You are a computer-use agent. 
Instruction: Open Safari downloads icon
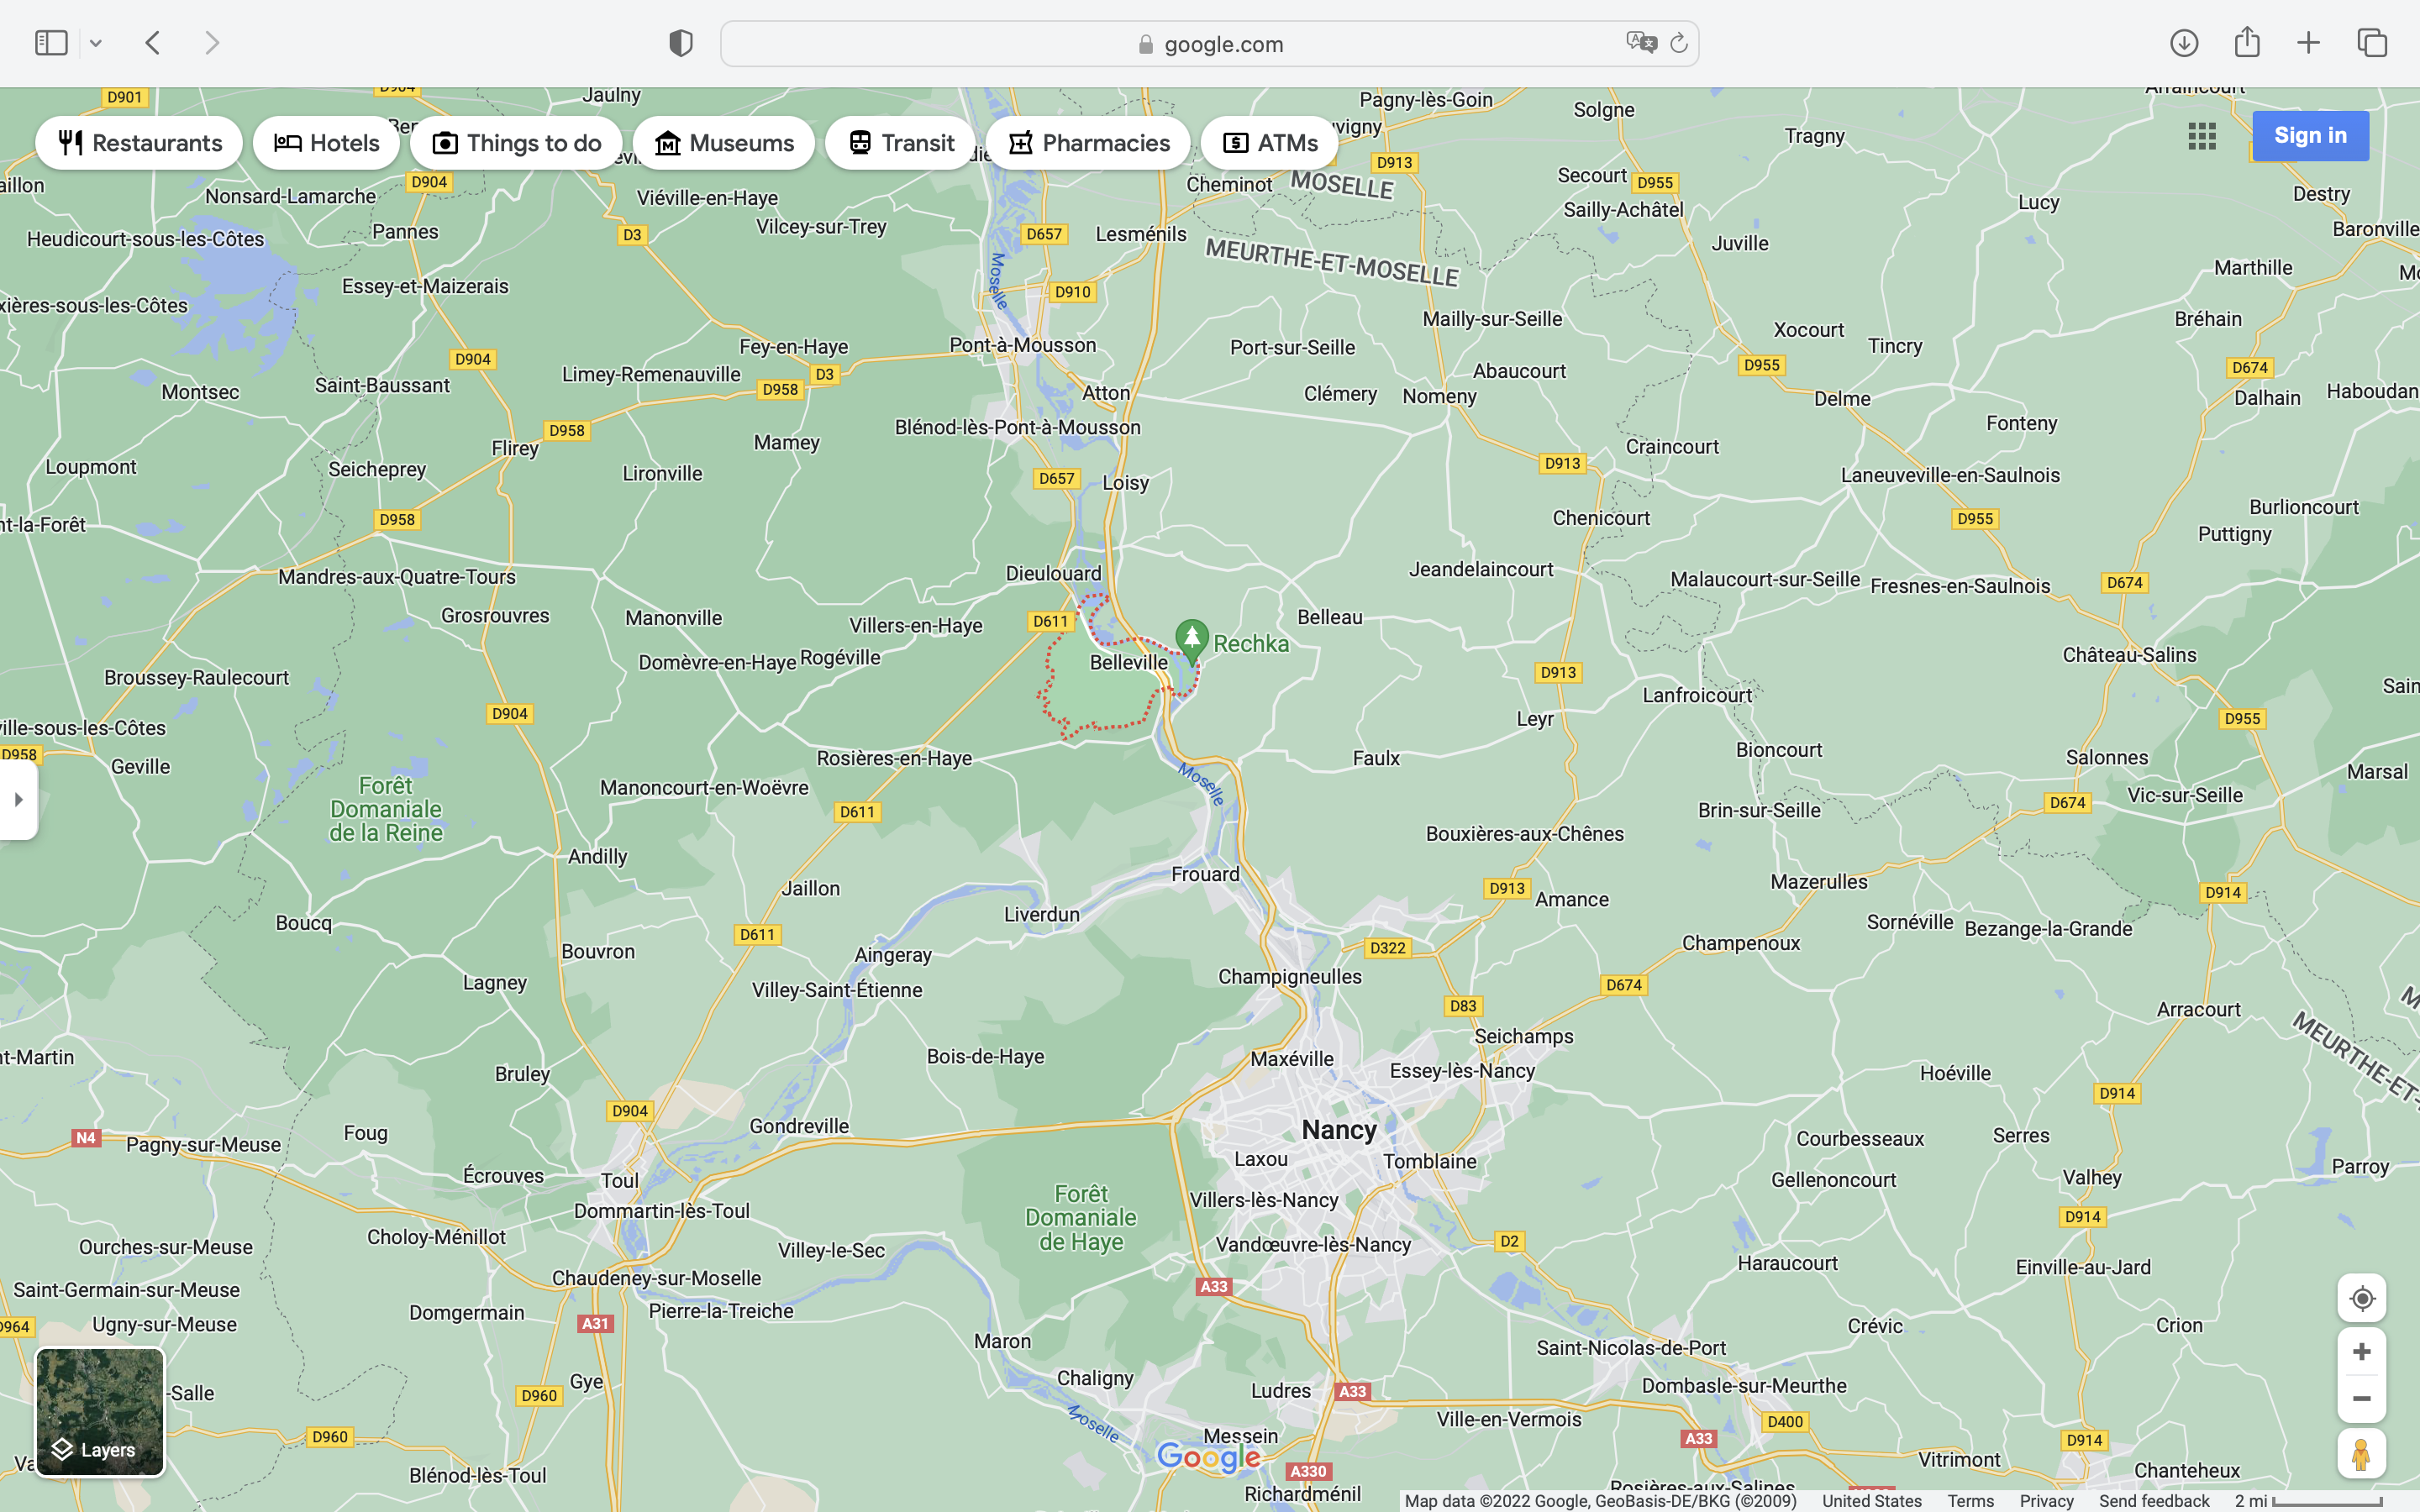2184,43
